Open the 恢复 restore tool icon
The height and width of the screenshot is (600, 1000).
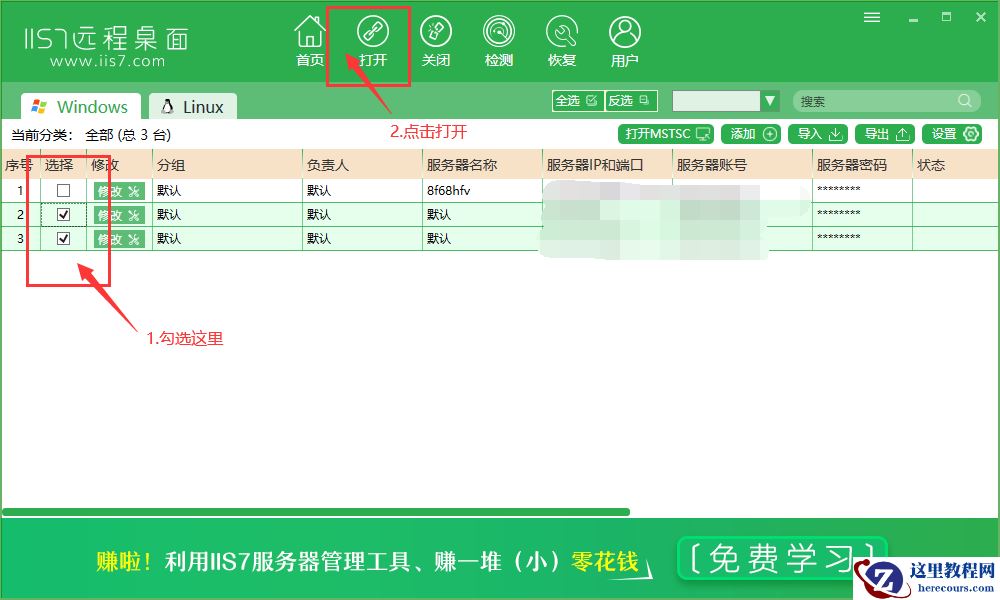click(x=562, y=41)
